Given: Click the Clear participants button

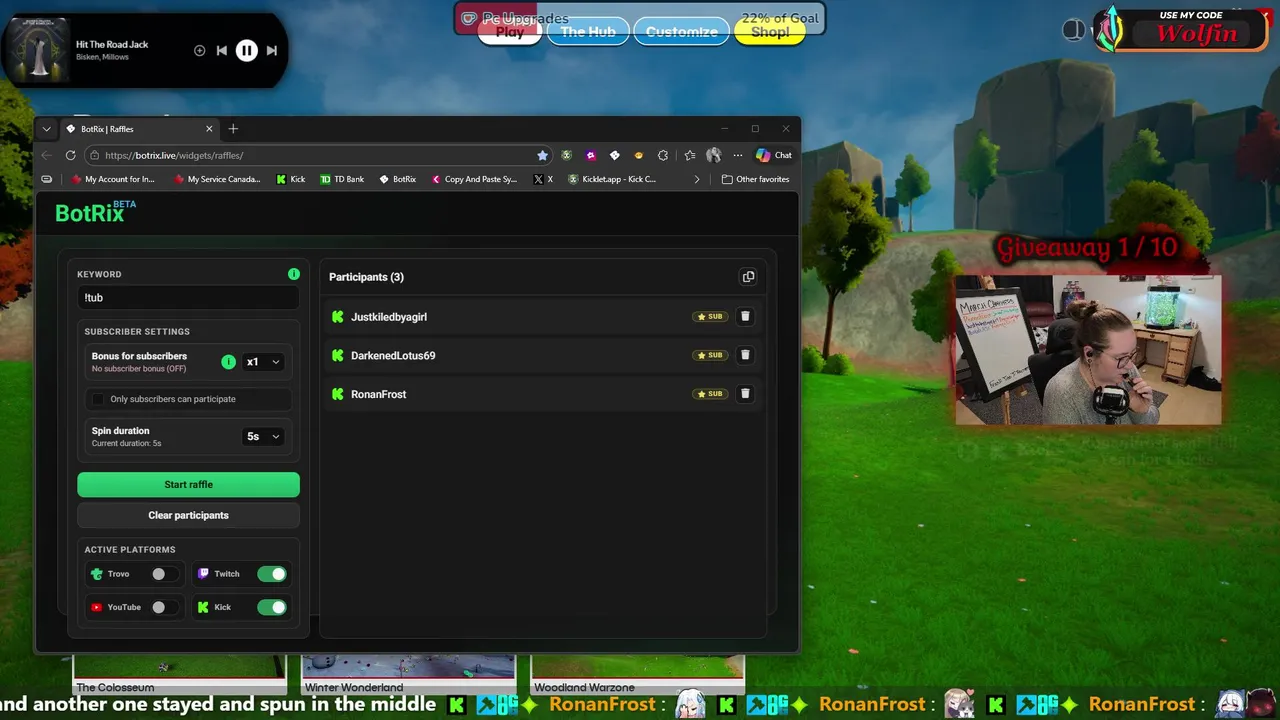Looking at the screenshot, I should tap(188, 515).
